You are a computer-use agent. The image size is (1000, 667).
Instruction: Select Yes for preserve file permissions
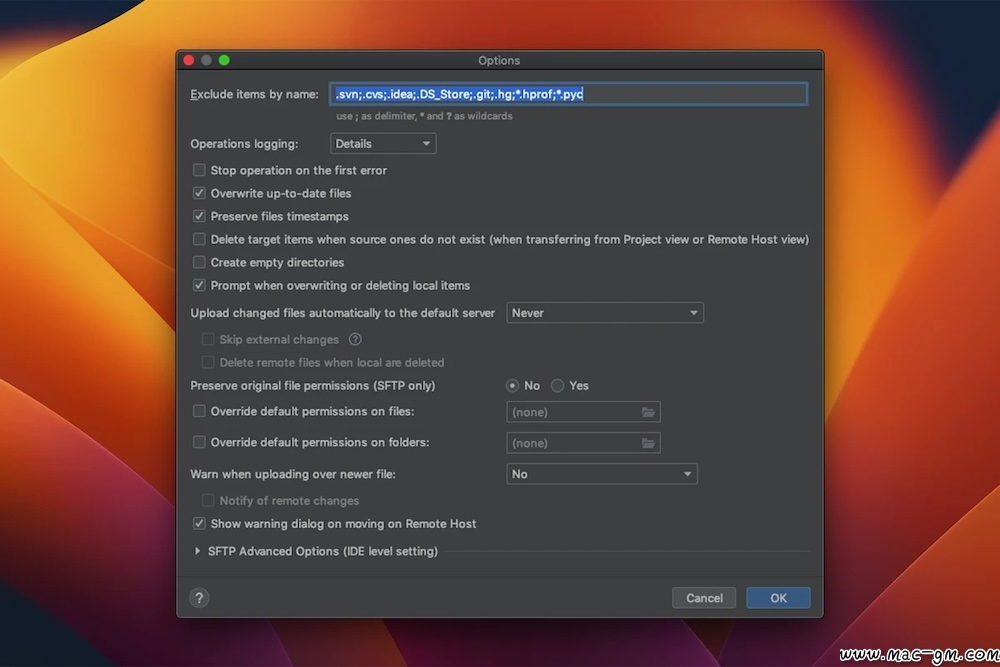point(557,386)
